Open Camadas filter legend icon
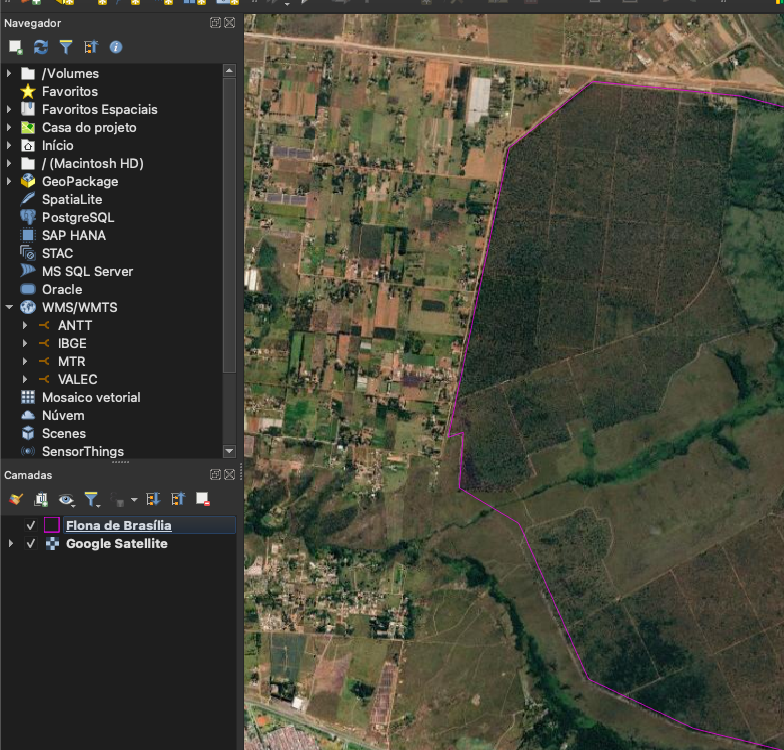The image size is (784, 750). click(92, 499)
